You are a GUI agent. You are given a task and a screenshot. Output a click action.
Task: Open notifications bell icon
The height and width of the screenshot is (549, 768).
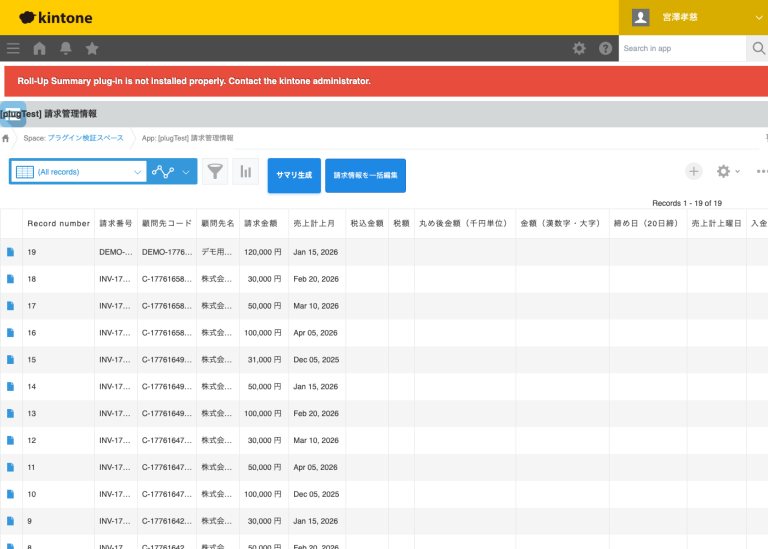(x=66, y=48)
